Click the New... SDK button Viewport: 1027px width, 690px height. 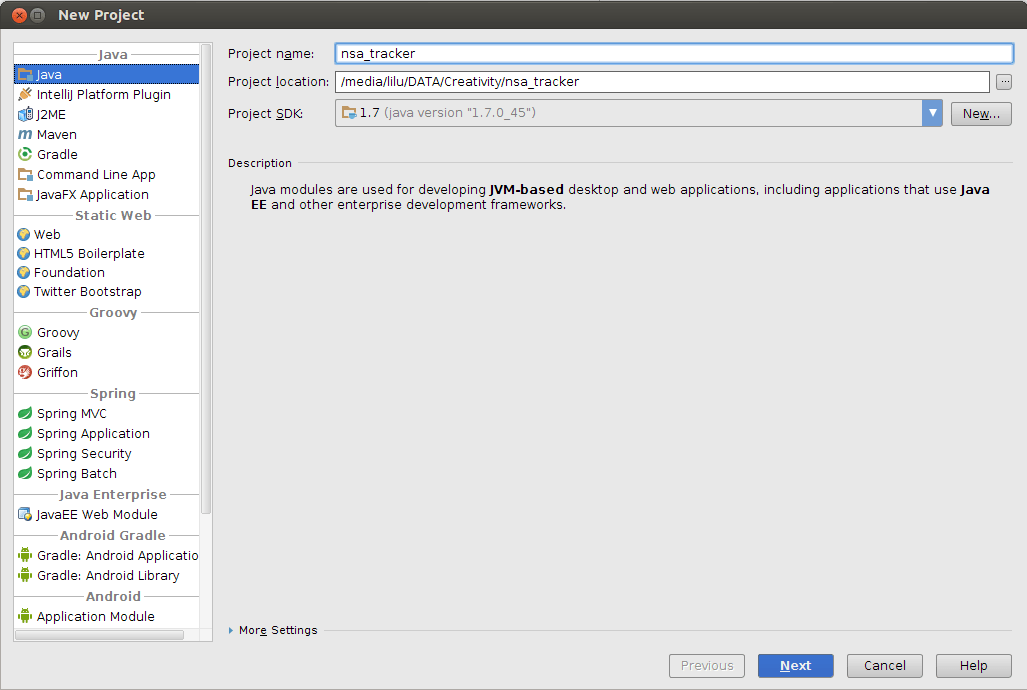[981, 113]
